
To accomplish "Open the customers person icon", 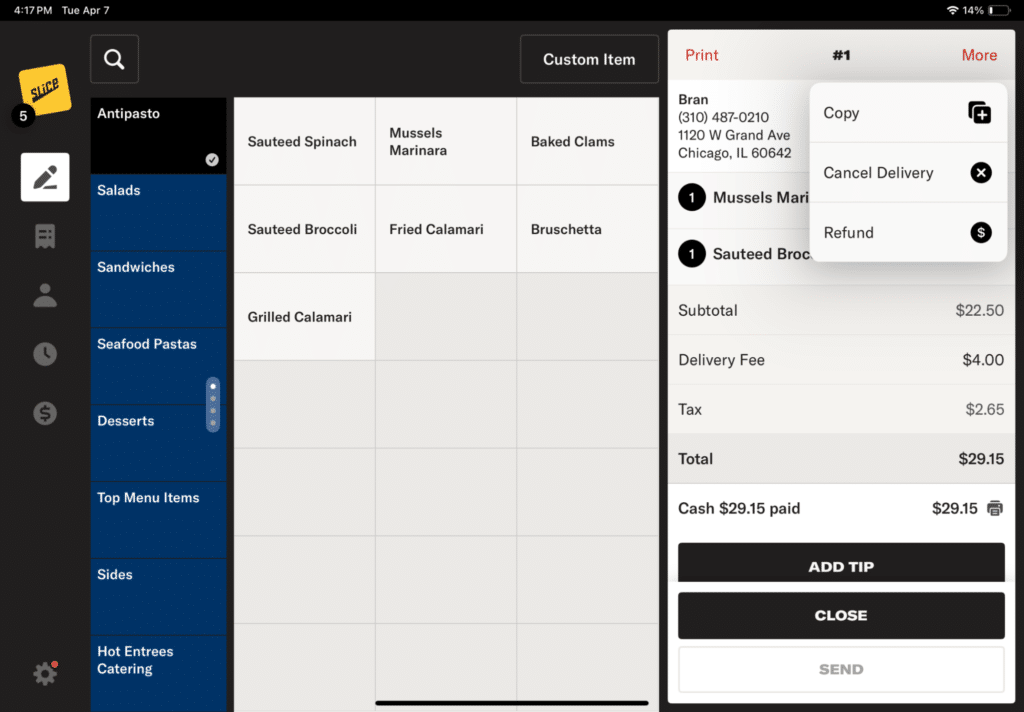I will pos(45,295).
